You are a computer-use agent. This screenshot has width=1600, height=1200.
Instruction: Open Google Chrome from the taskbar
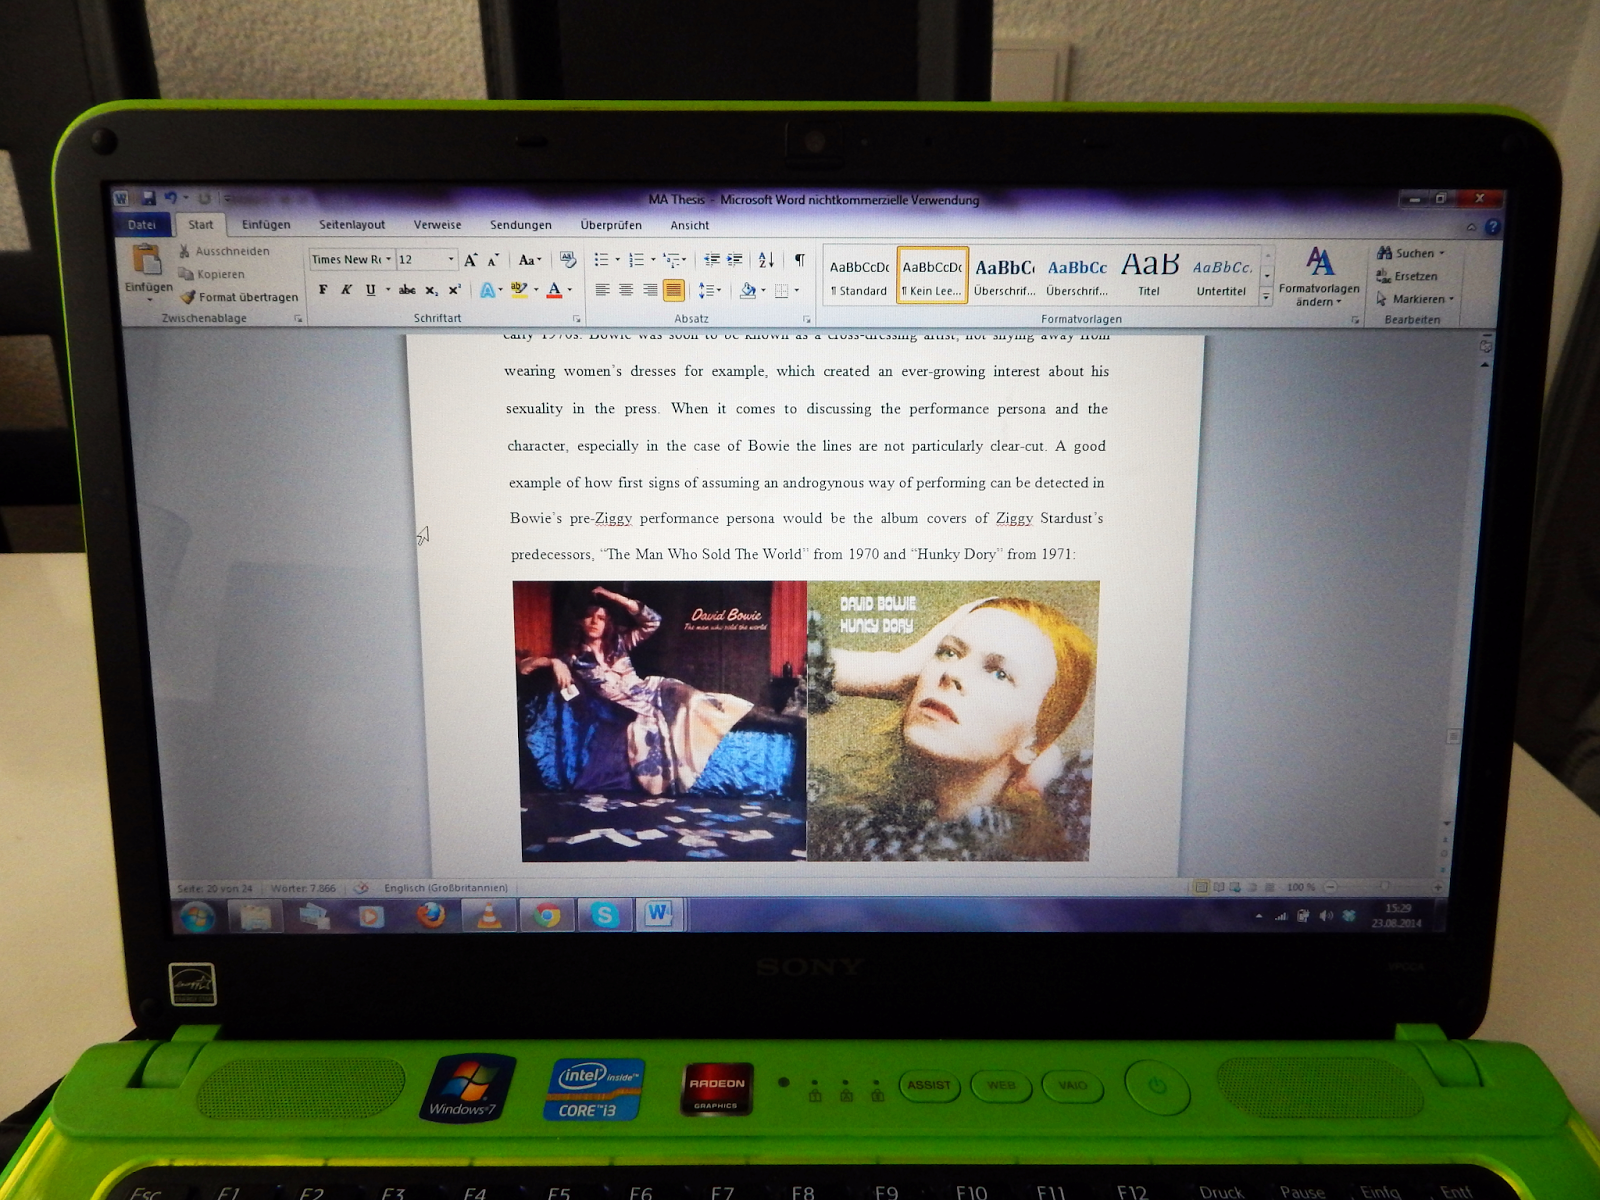point(546,915)
